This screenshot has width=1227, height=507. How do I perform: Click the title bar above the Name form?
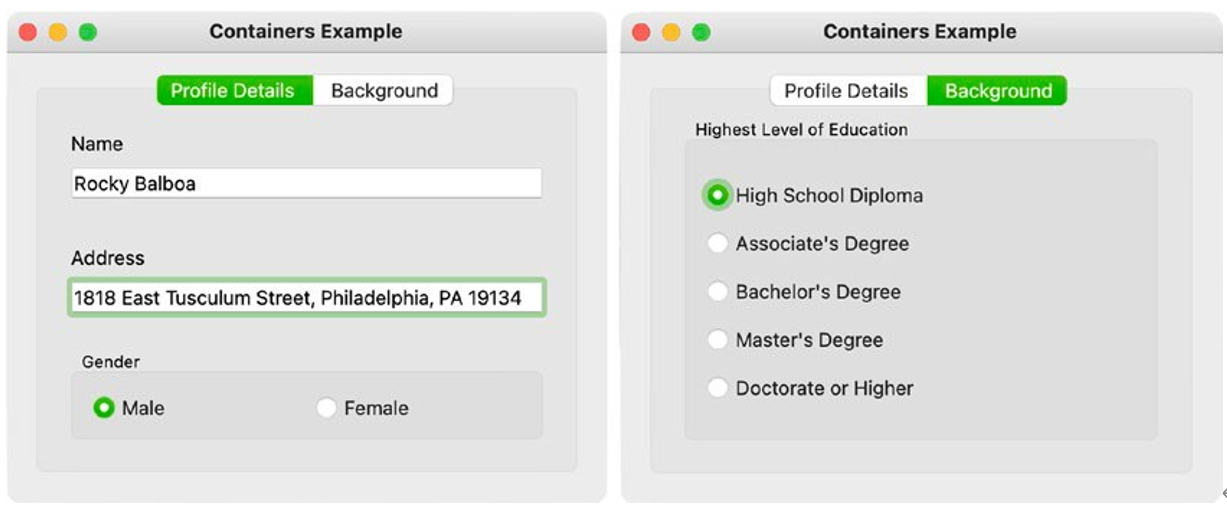point(306,32)
